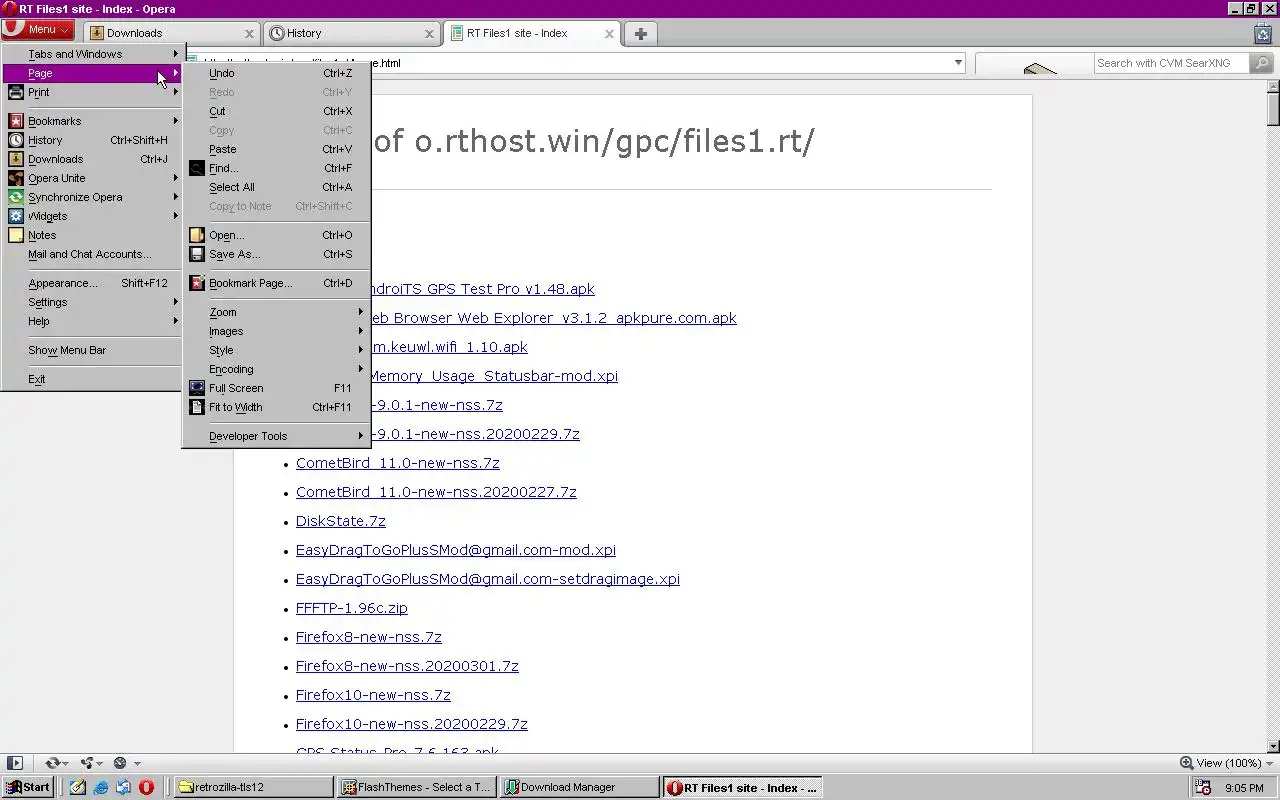Switch to the History tab

tap(352, 33)
